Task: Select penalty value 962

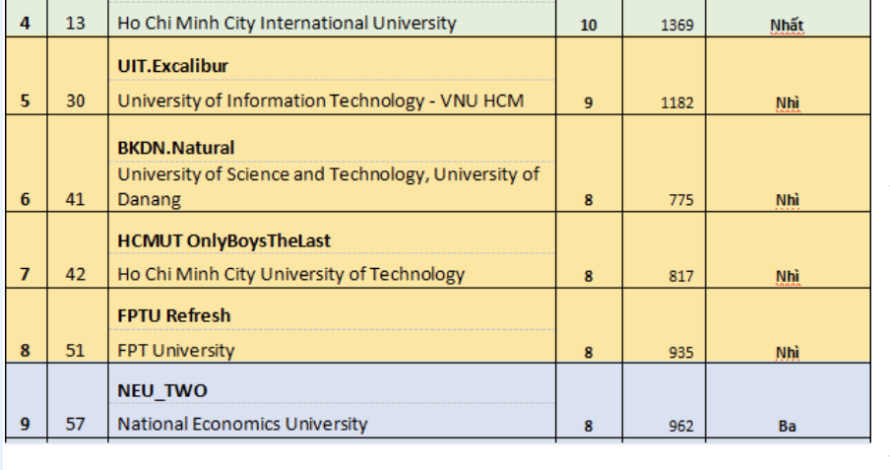Action: click(x=681, y=426)
